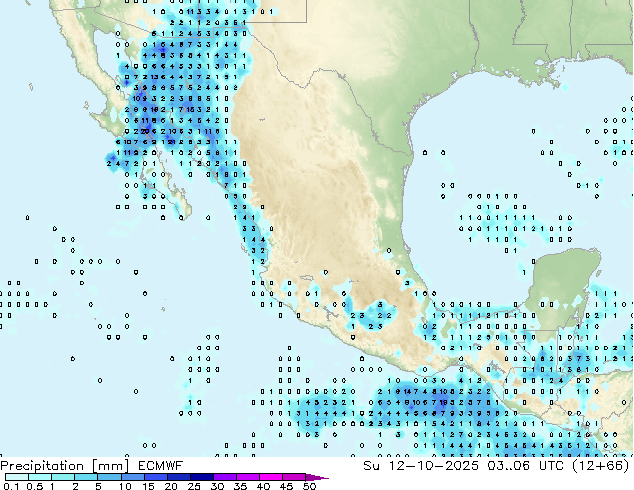Screen dimensions: 634x490
Task: Click the 1–2 mm legend color swatch
Action: tap(63, 477)
